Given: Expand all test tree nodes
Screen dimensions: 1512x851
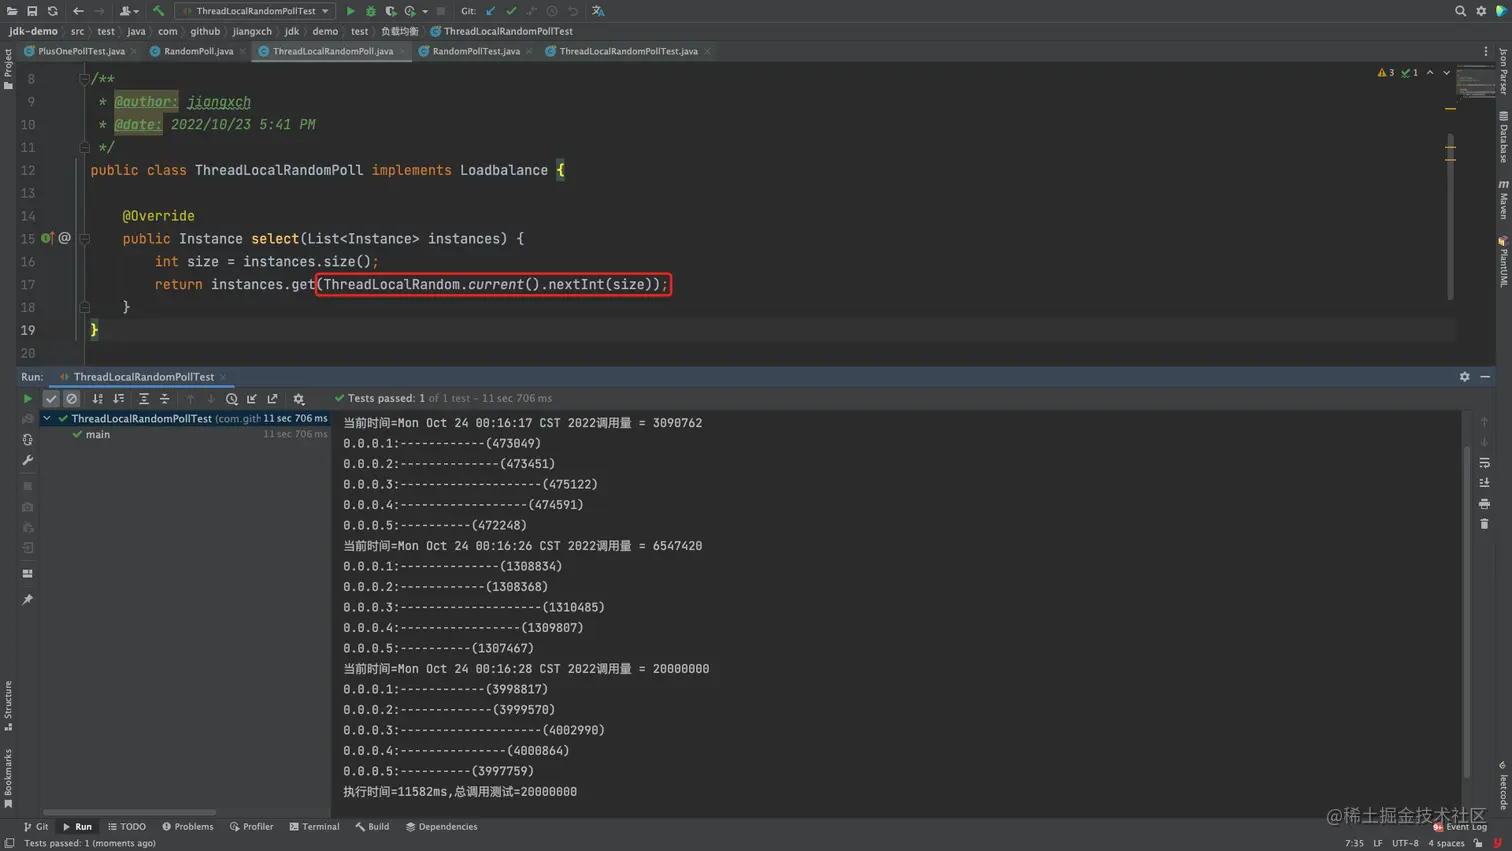Looking at the screenshot, I should pos(144,398).
